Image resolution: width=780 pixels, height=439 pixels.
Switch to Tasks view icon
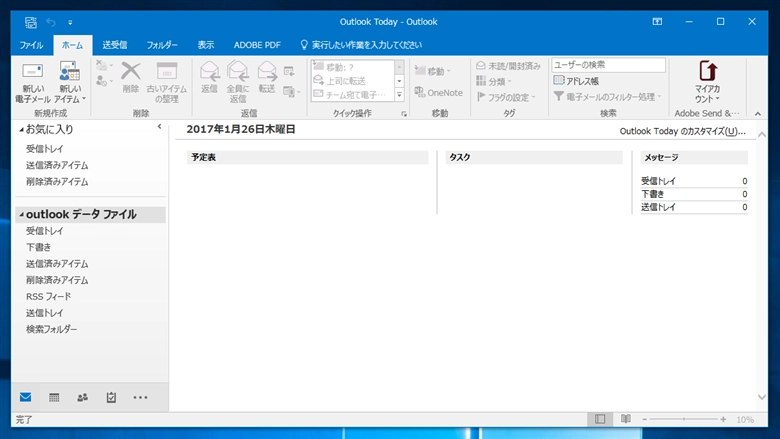point(111,397)
